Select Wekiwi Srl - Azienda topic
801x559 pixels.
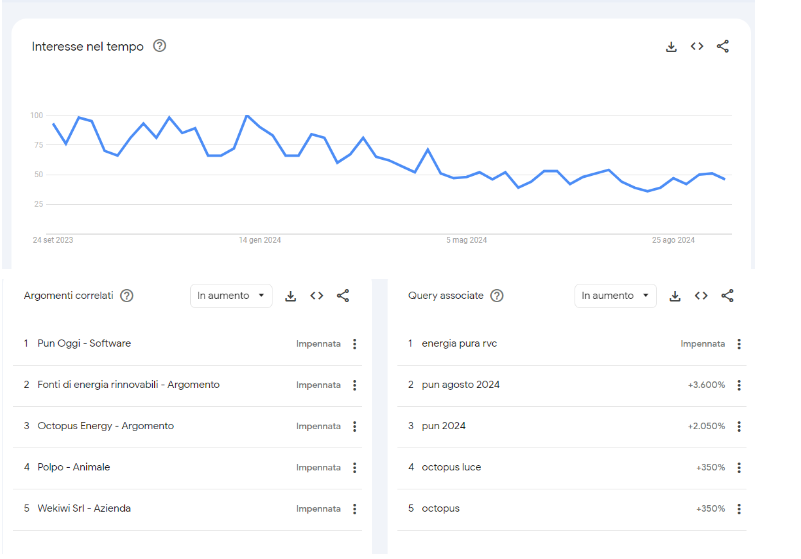tap(84, 509)
